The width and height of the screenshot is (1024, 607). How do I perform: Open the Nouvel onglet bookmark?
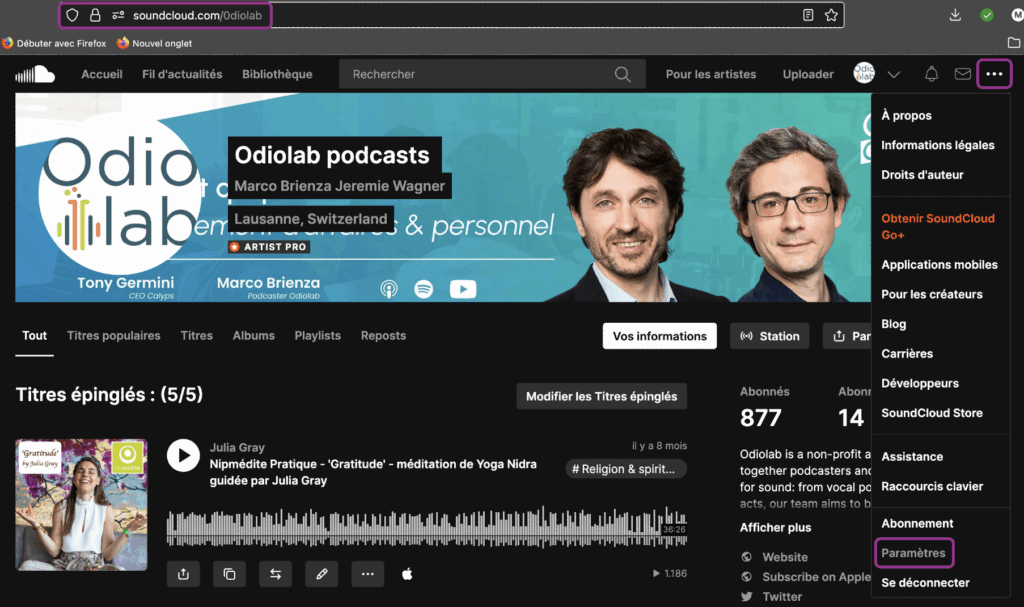click(x=155, y=43)
